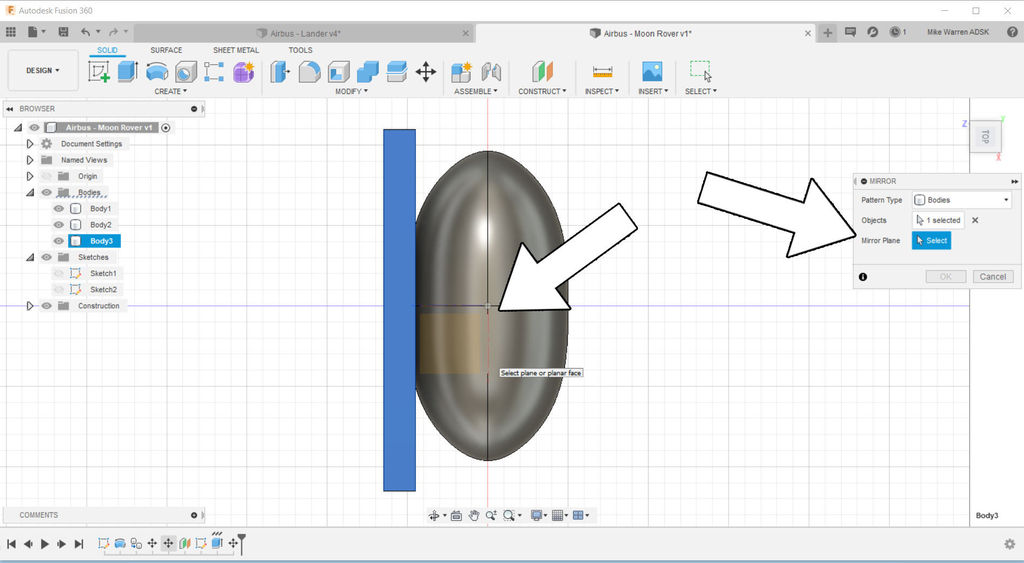Collapse the Sketches folder

click(30, 257)
